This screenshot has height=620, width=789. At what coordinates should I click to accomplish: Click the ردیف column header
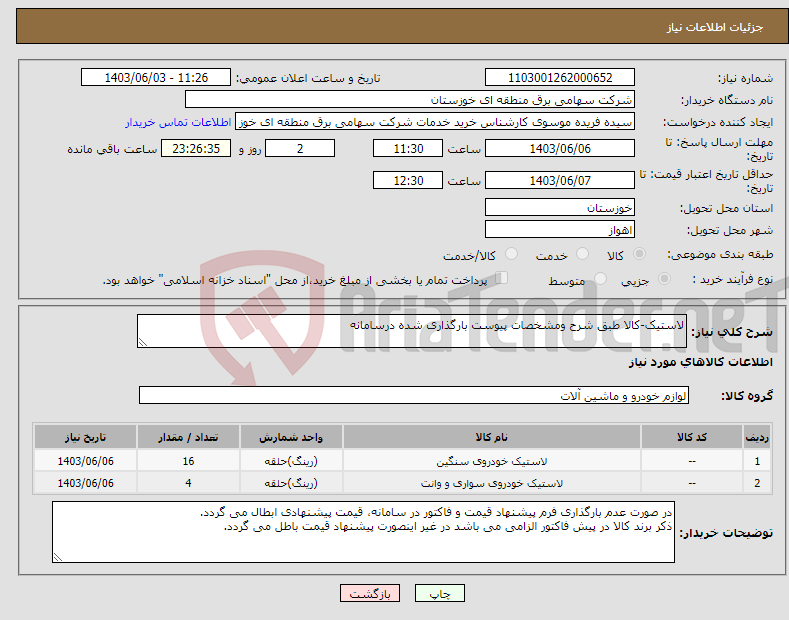point(757,437)
